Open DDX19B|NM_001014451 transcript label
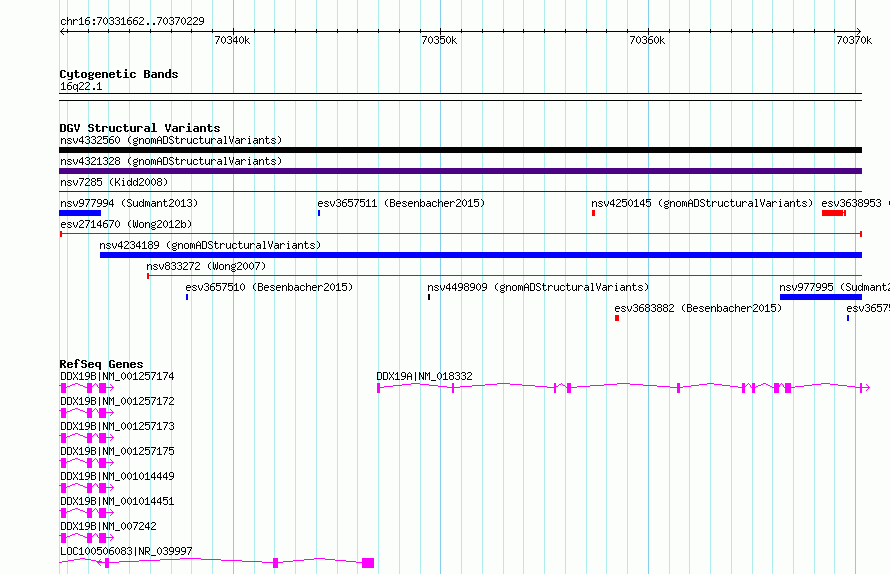 pyautogui.click(x=117, y=501)
